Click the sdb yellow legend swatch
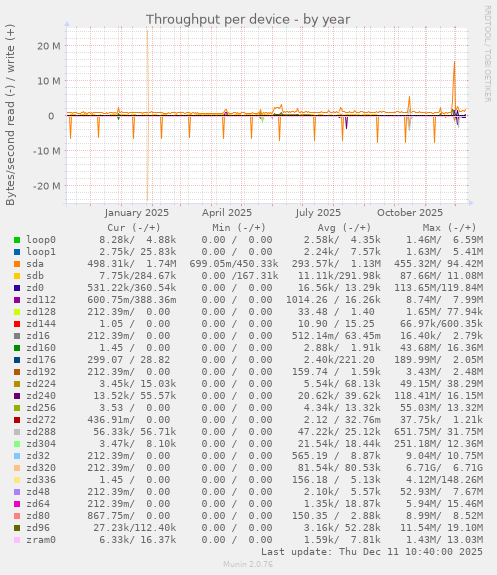 [x=17, y=276]
